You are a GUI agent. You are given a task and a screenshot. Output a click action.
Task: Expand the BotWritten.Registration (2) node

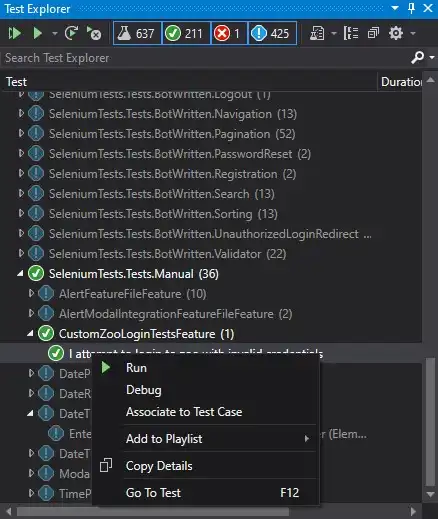coord(21,173)
